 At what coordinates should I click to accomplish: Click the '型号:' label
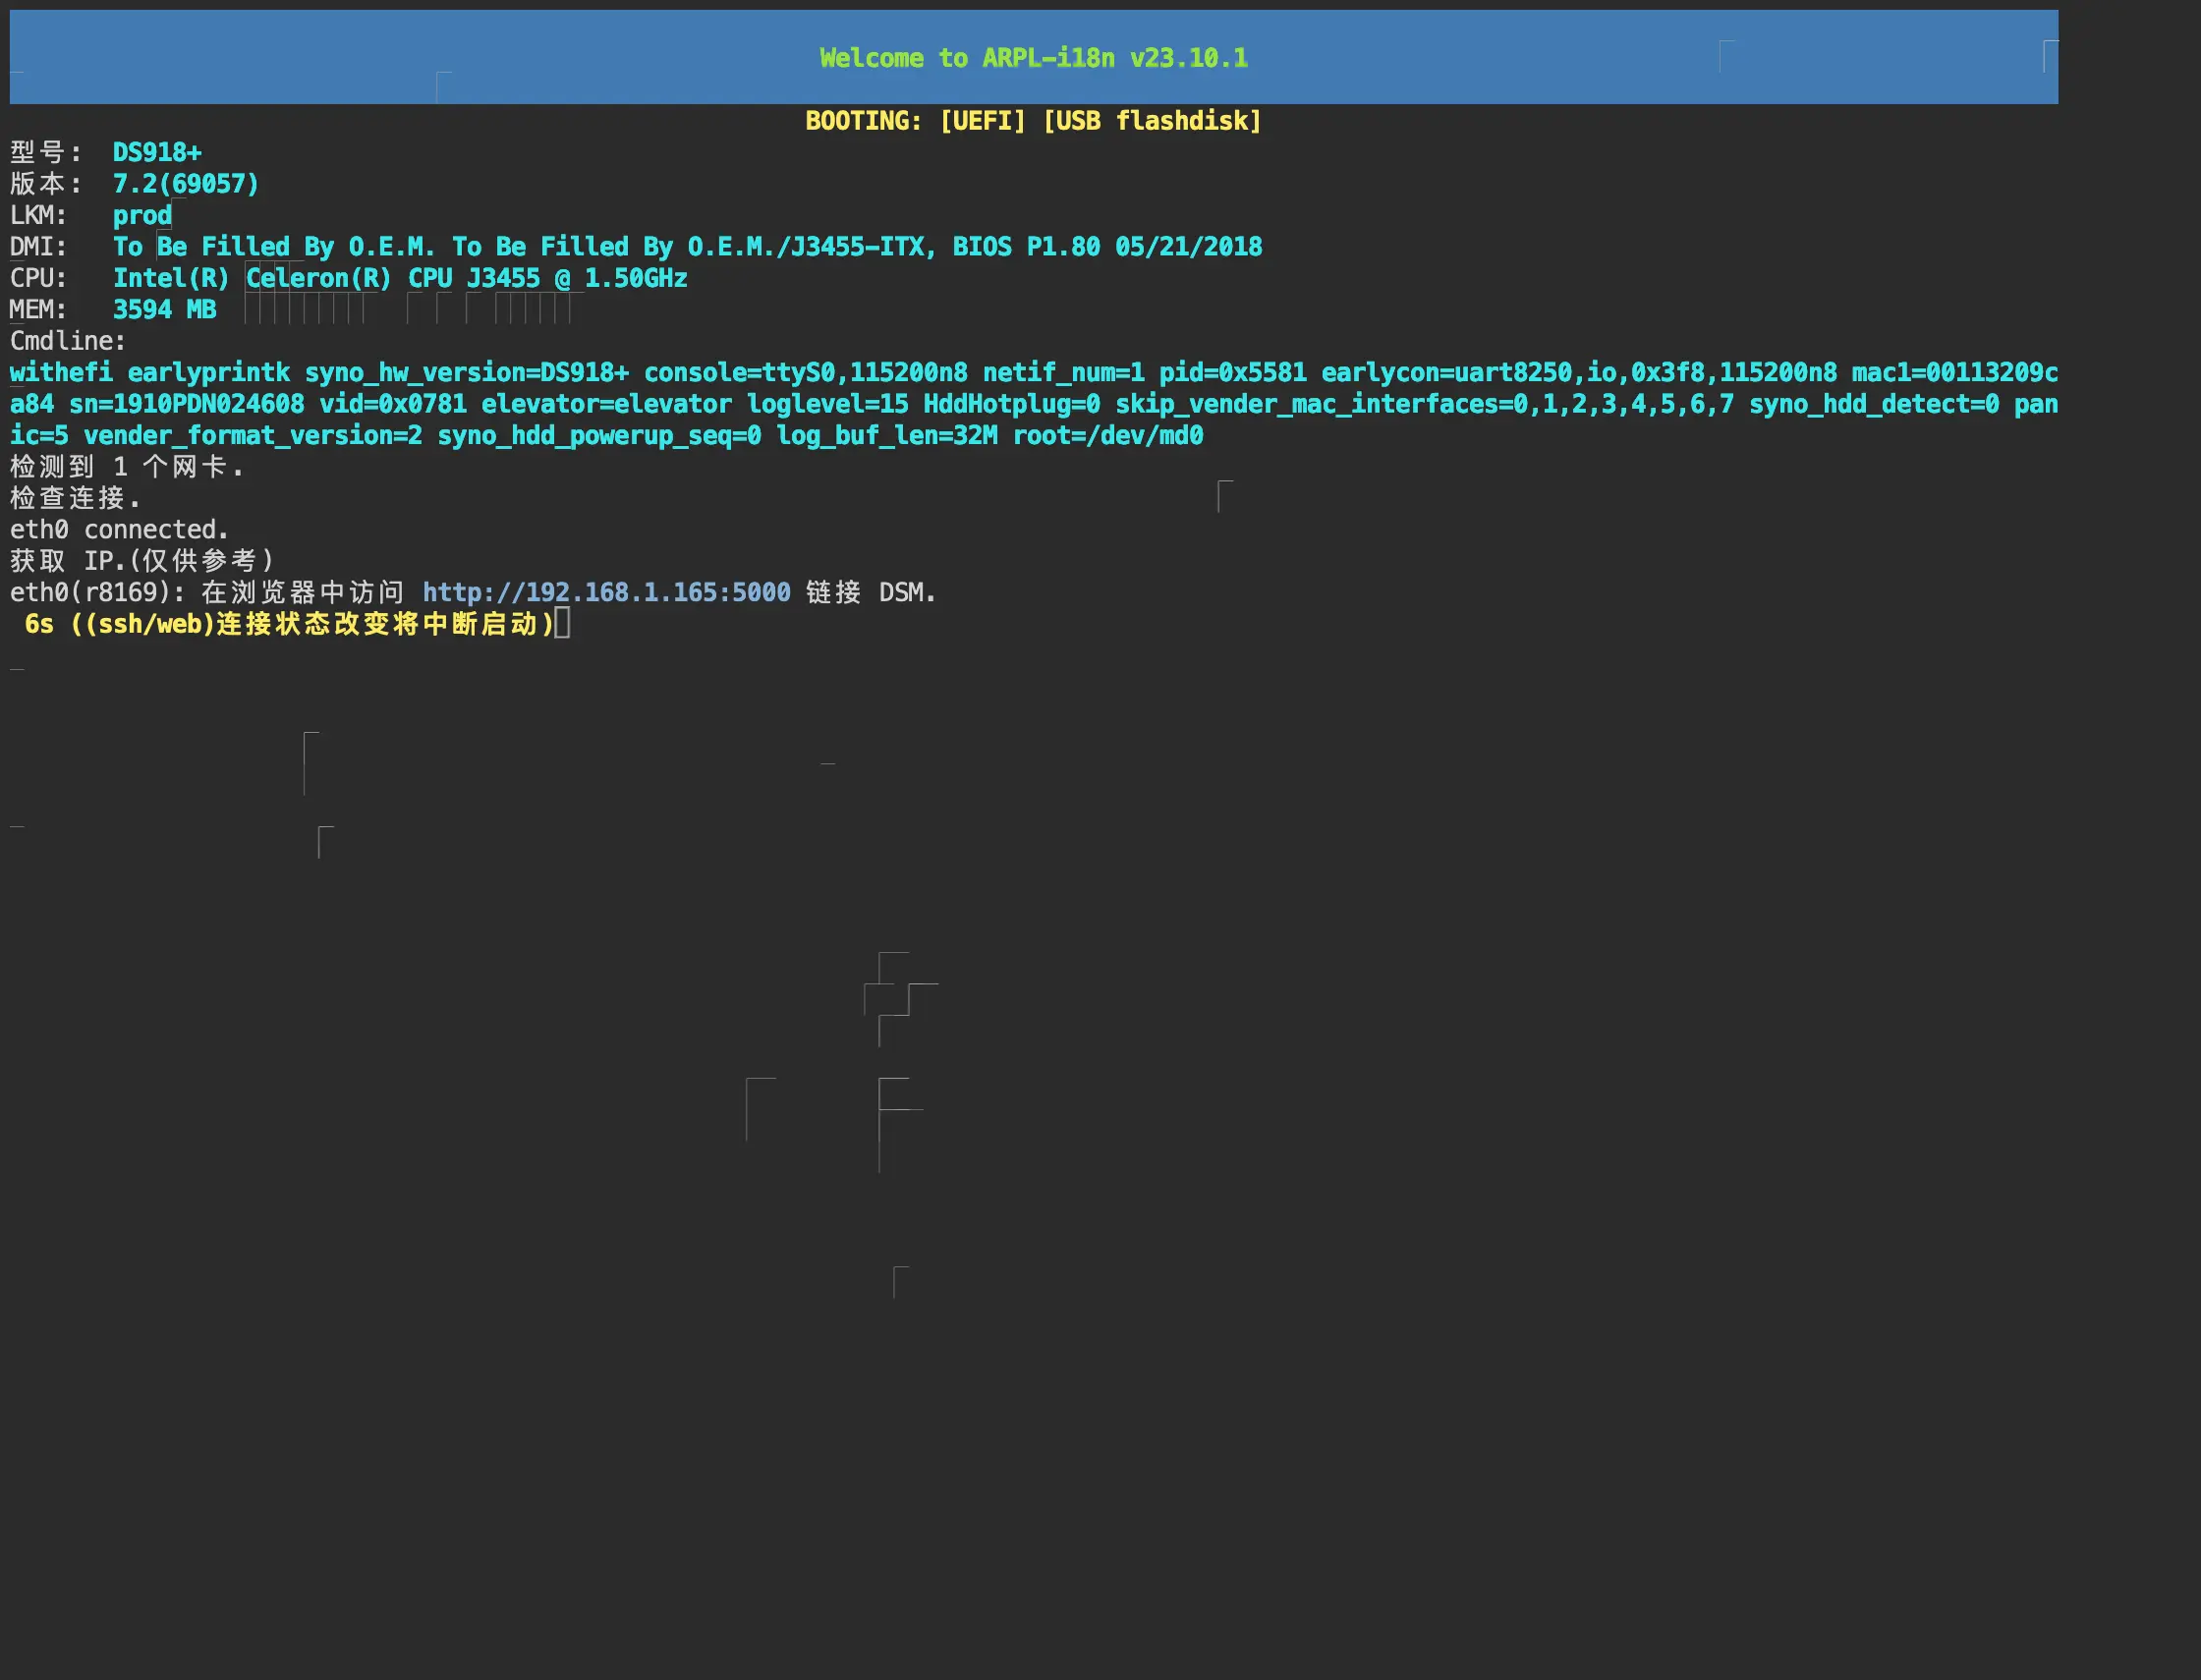(x=47, y=152)
